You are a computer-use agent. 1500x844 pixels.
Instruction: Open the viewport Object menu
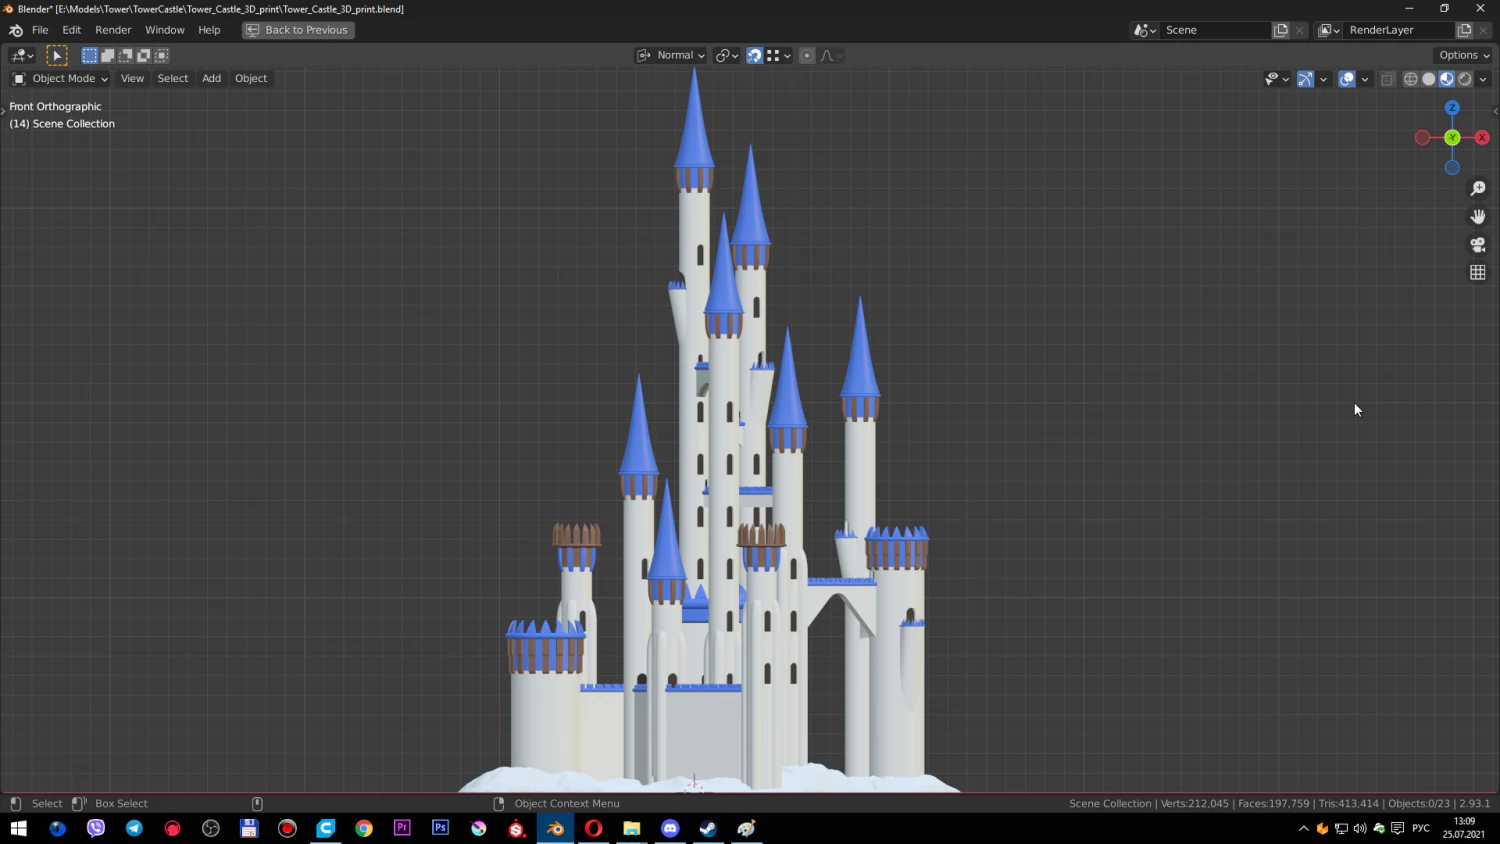pyautogui.click(x=251, y=79)
